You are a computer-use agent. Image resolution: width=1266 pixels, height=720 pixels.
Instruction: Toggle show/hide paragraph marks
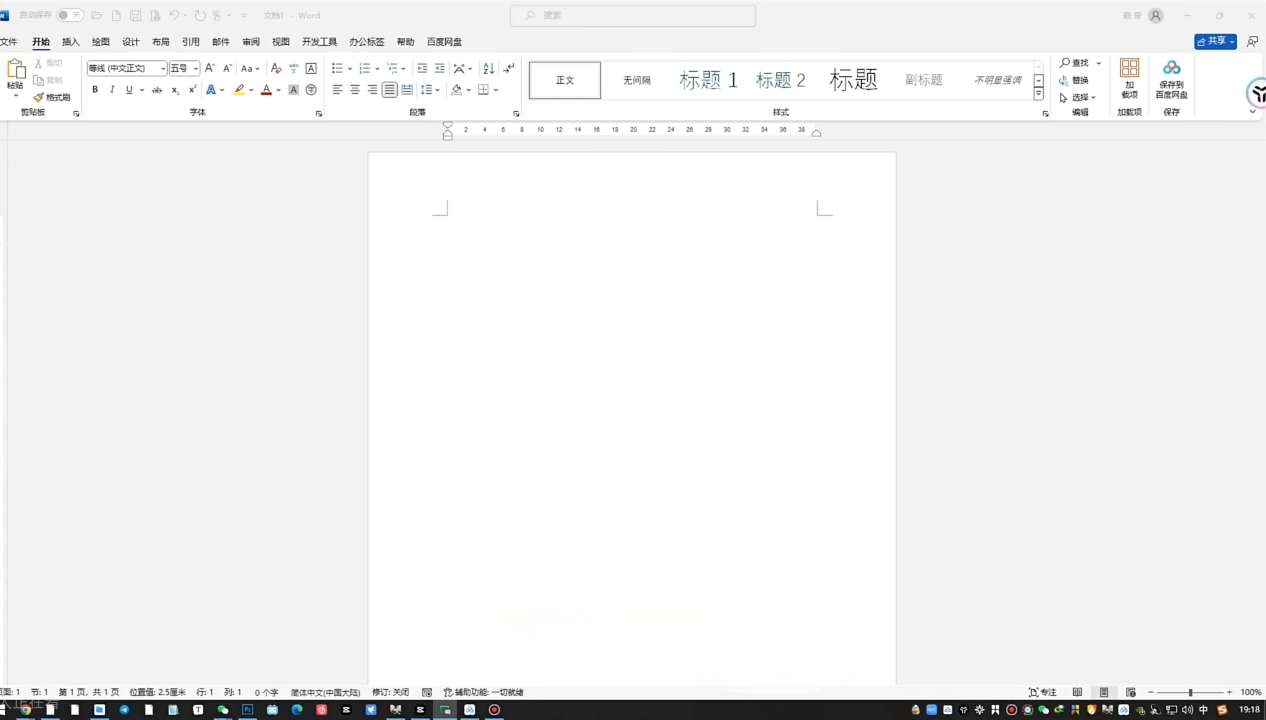click(509, 68)
